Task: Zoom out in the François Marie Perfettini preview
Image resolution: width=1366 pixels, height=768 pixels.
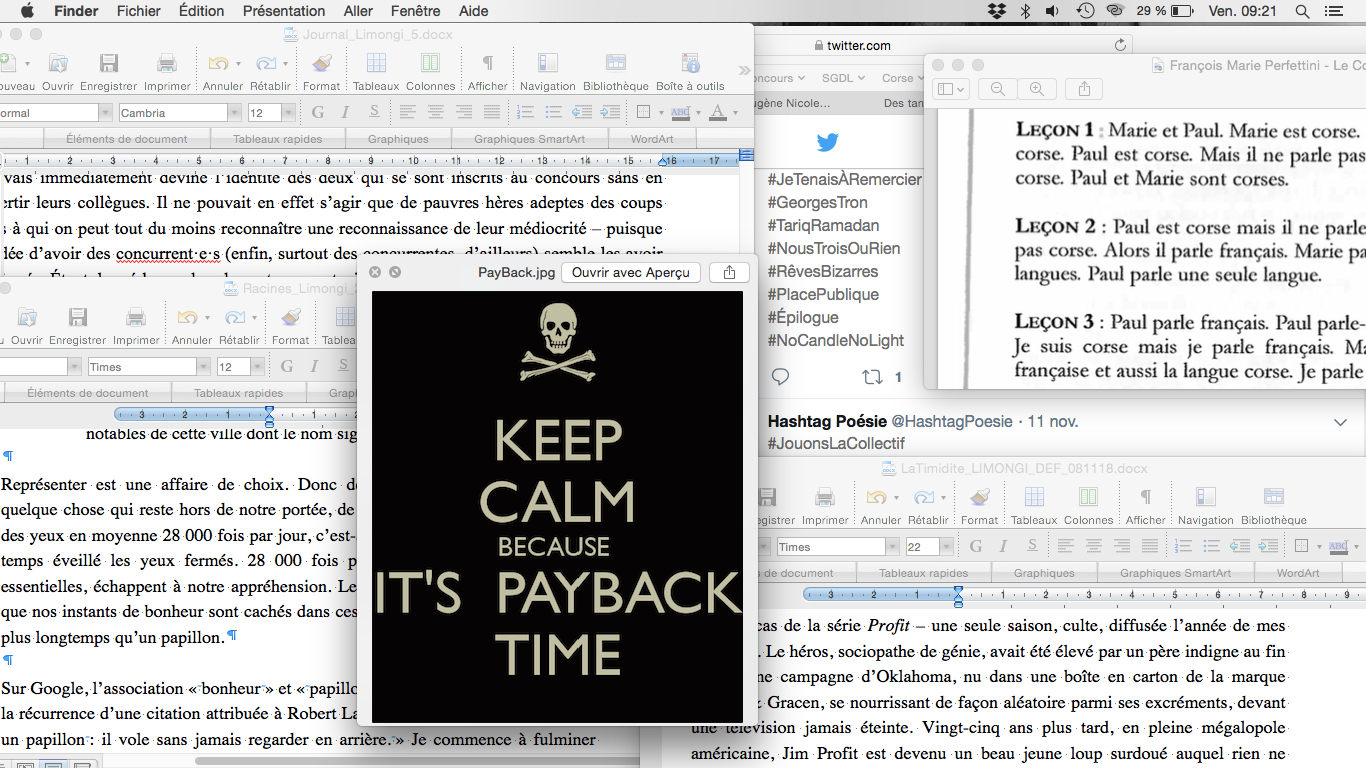Action: [998, 89]
